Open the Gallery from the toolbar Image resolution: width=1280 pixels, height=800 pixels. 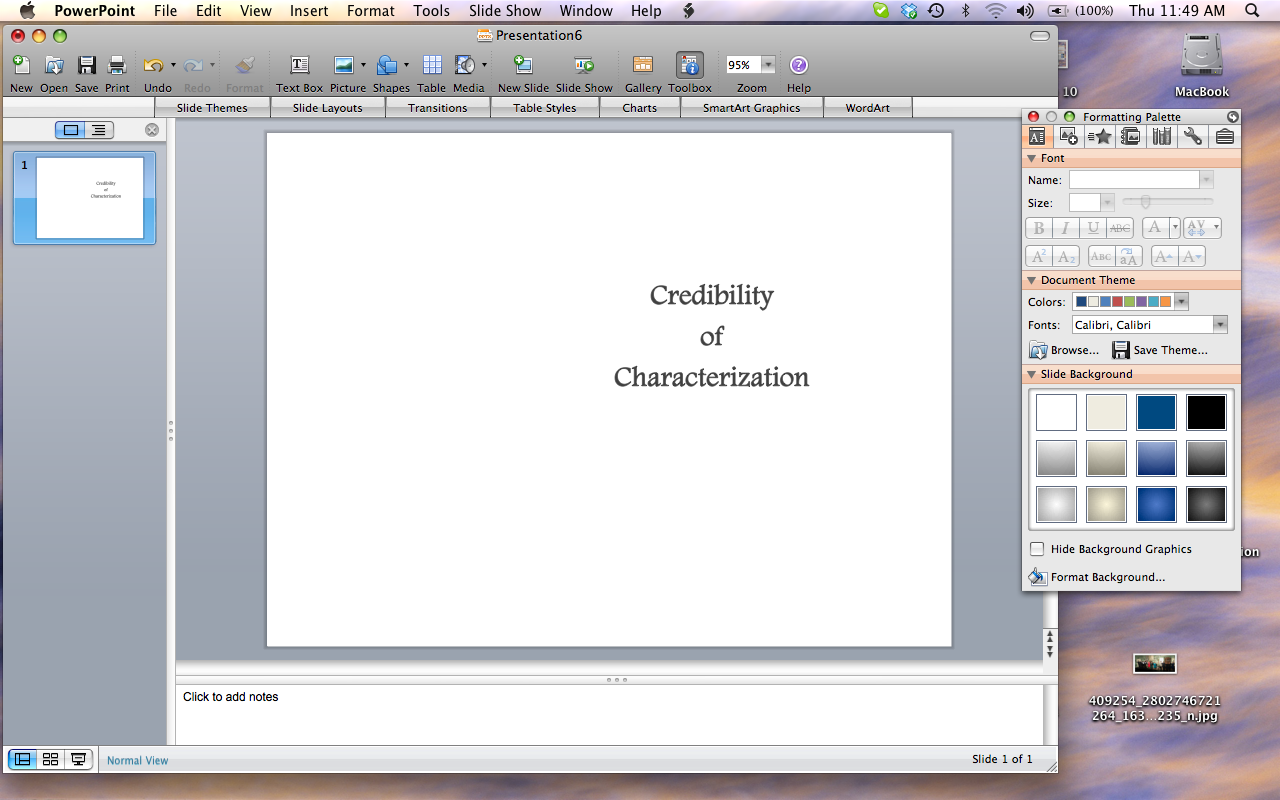(643, 65)
